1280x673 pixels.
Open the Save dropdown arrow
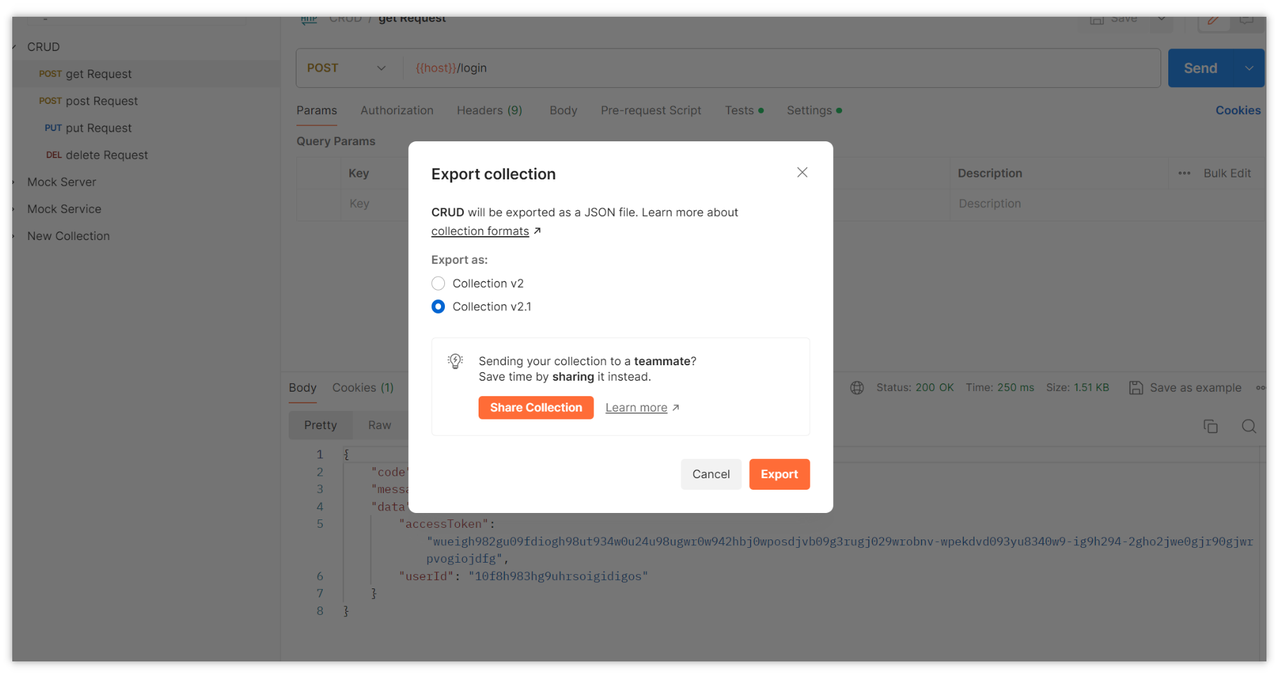pyautogui.click(x=1162, y=19)
